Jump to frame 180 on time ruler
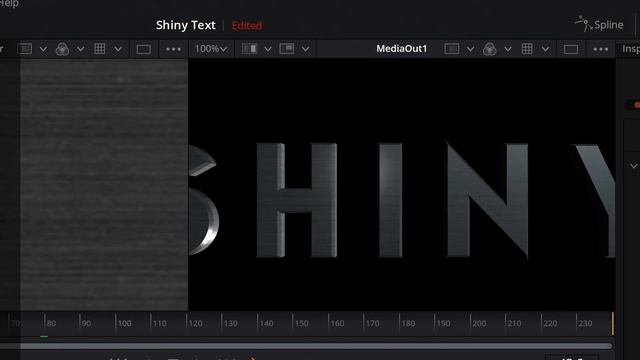 coord(408,323)
